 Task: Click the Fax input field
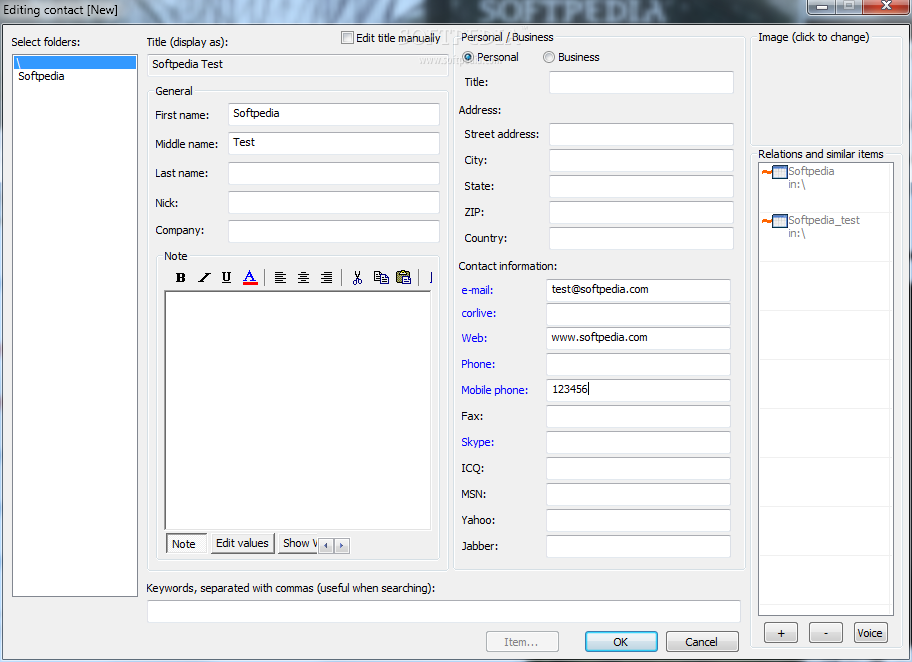click(638, 417)
